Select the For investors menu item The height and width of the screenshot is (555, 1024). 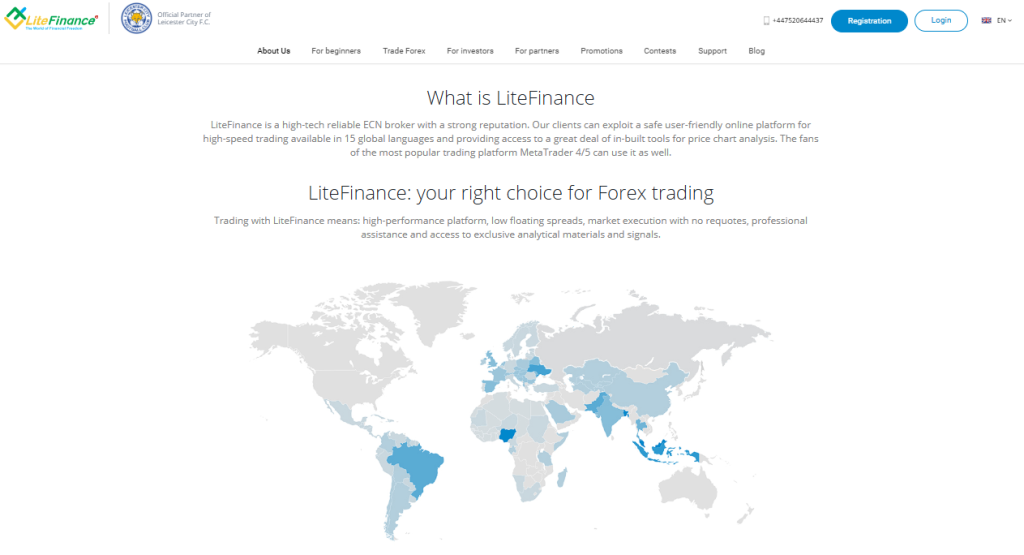[x=470, y=51]
